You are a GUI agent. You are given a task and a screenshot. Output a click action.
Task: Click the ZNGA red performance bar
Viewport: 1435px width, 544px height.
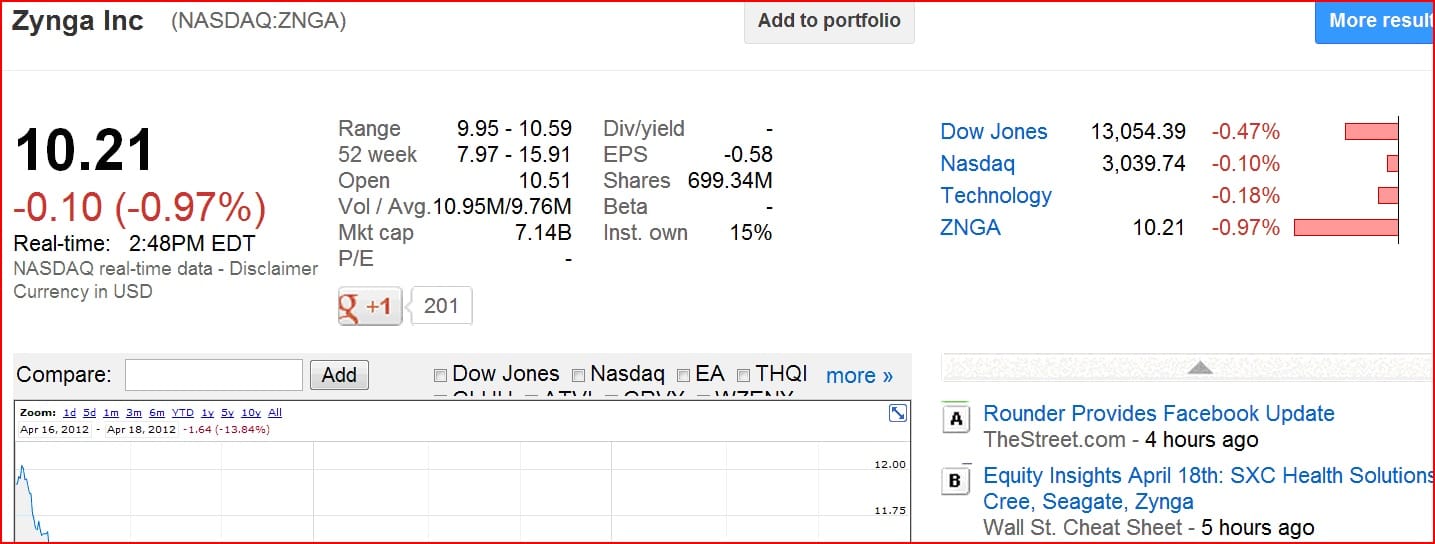1345,228
